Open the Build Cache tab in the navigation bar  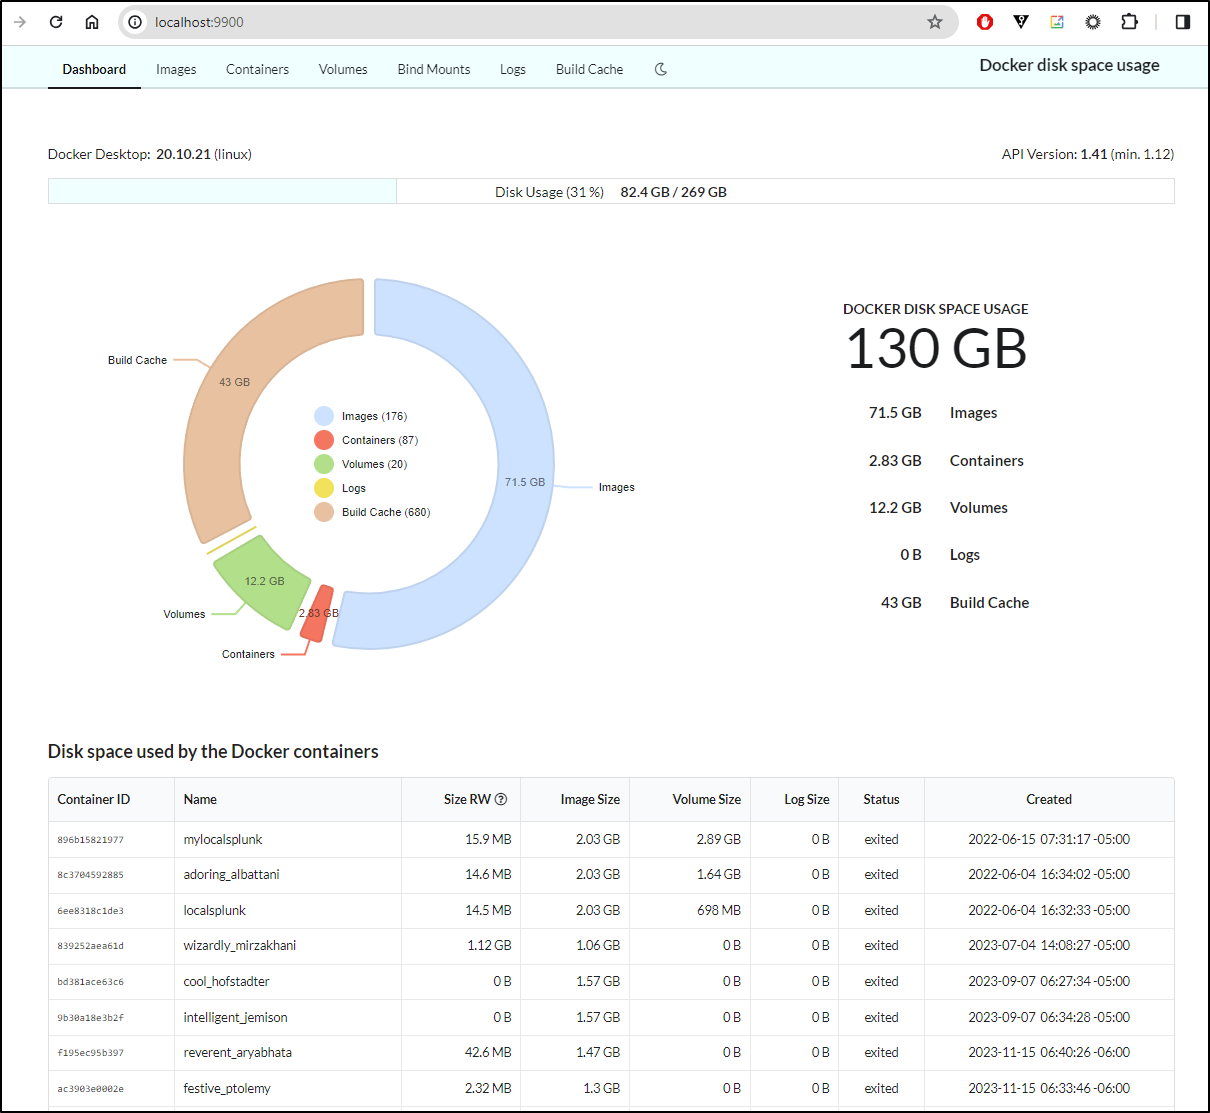pyautogui.click(x=589, y=69)
